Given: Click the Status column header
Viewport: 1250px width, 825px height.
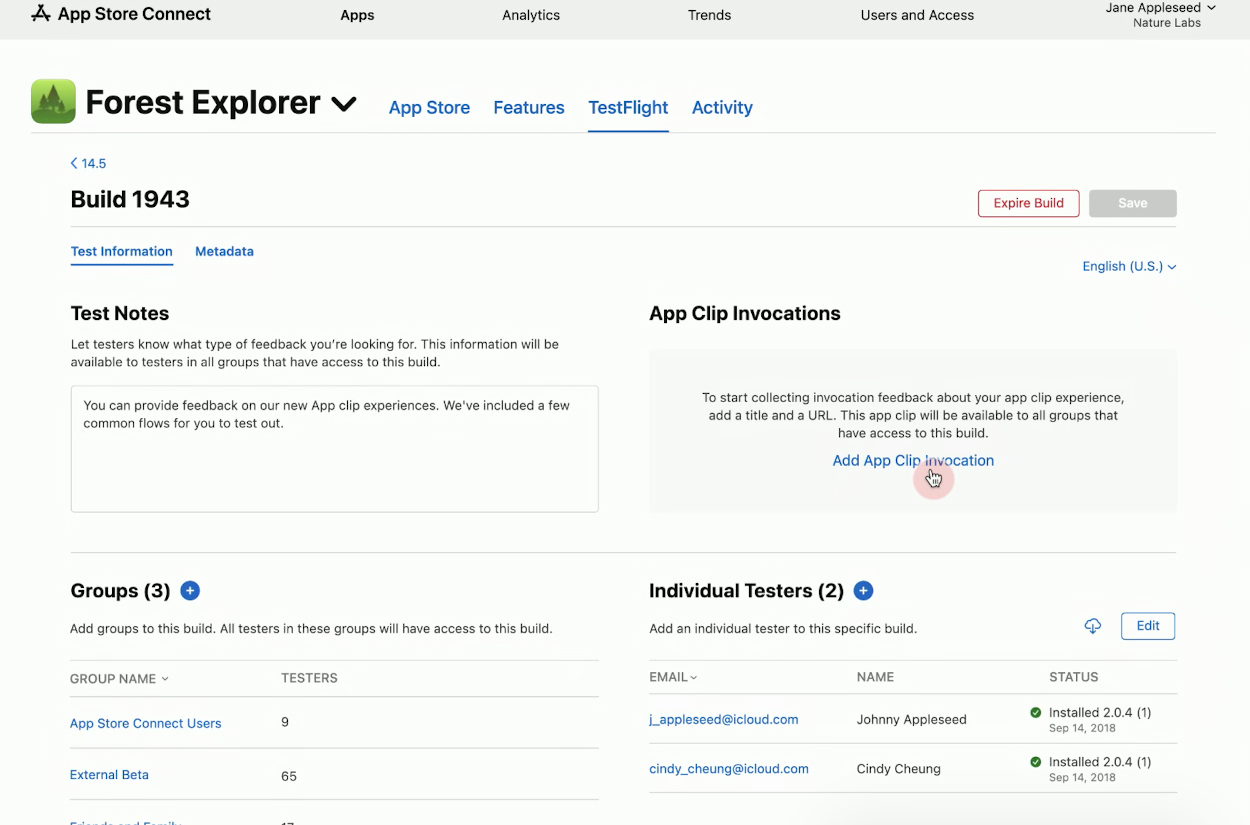Looking at the screenshot, I should click(1074, 677).
